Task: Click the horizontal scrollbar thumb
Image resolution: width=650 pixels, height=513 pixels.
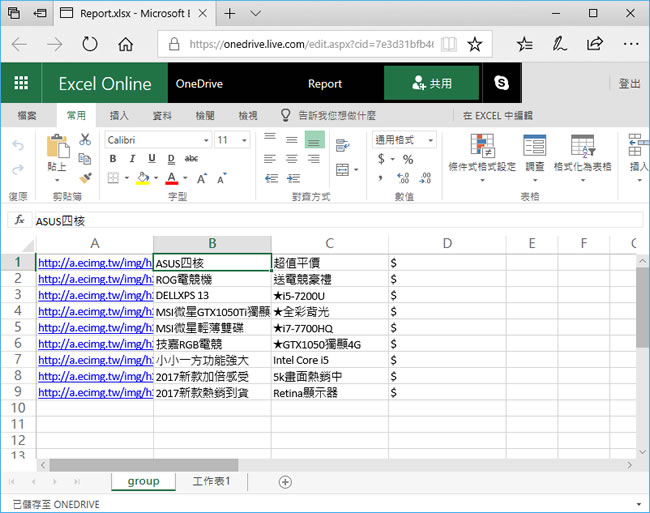Action: [144, 465]
